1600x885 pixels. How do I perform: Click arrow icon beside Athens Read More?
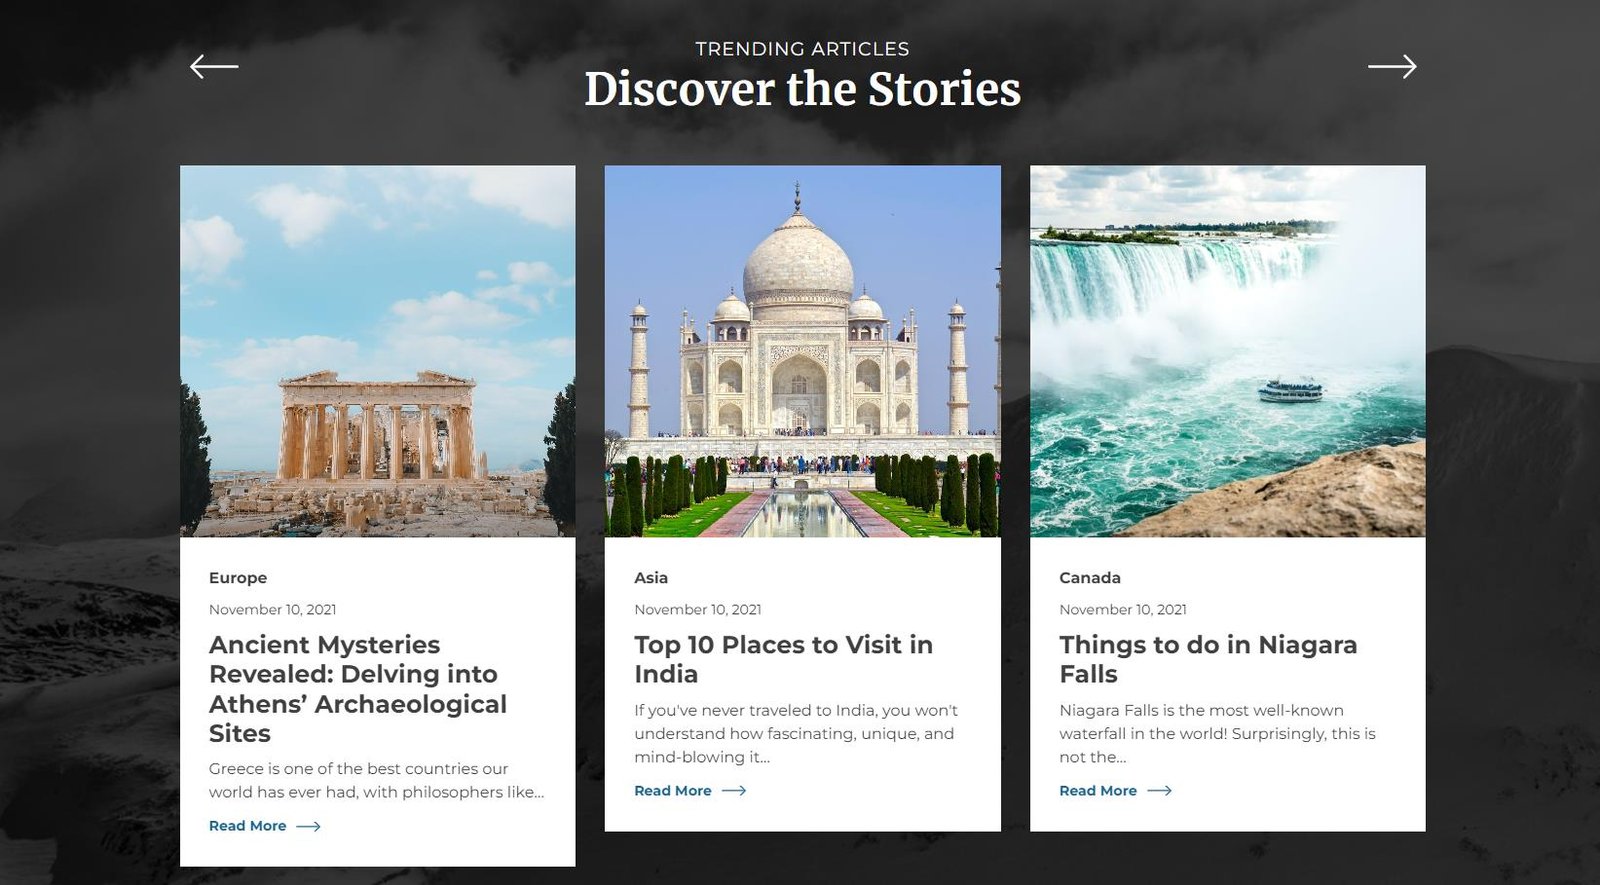tap(309, 827)
